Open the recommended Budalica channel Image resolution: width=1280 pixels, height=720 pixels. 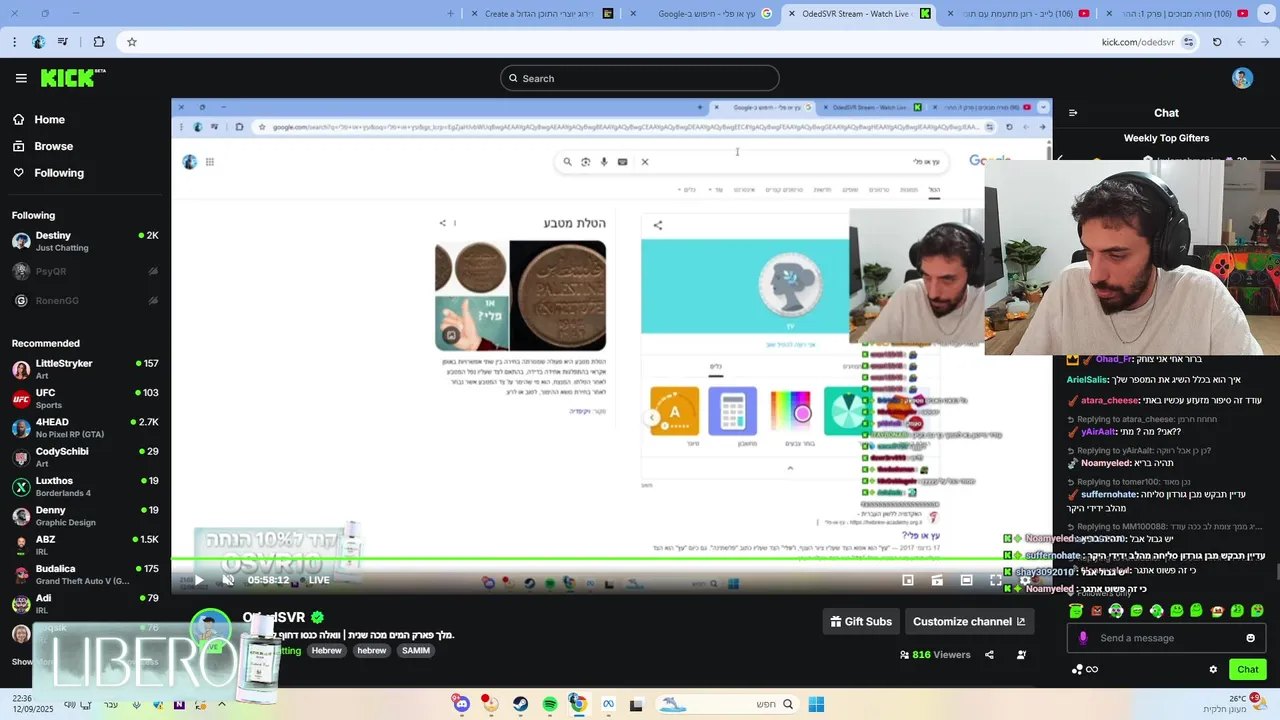coord(85,574)
